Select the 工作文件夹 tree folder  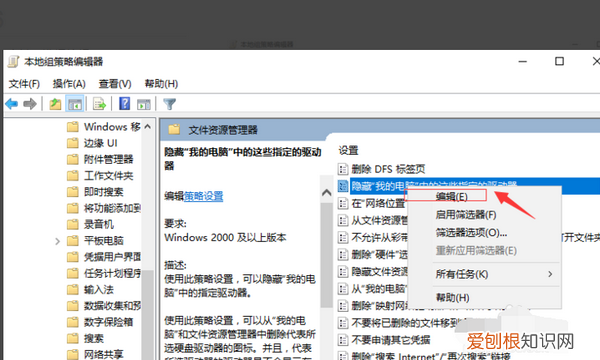tap(108, 176)
